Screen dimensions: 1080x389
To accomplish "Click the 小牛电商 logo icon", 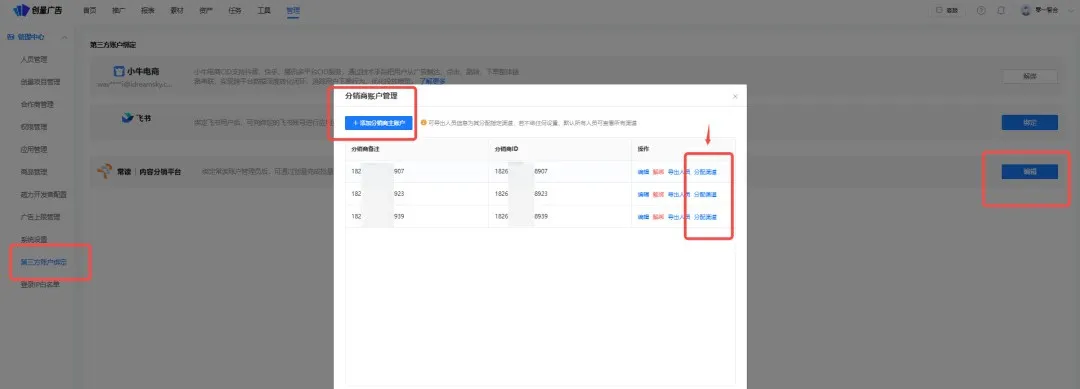I will pos(118,71).
